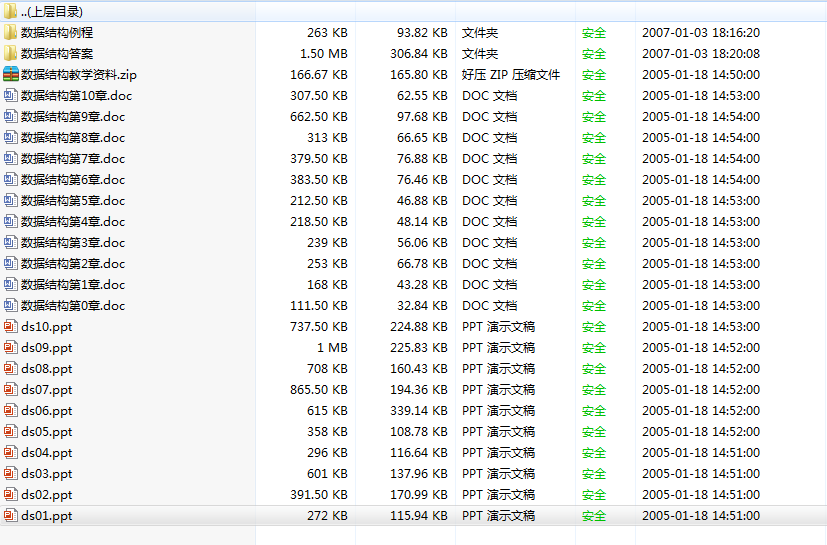
Task: Click the ds07.ppt file name
Action: tap(47, 390)
